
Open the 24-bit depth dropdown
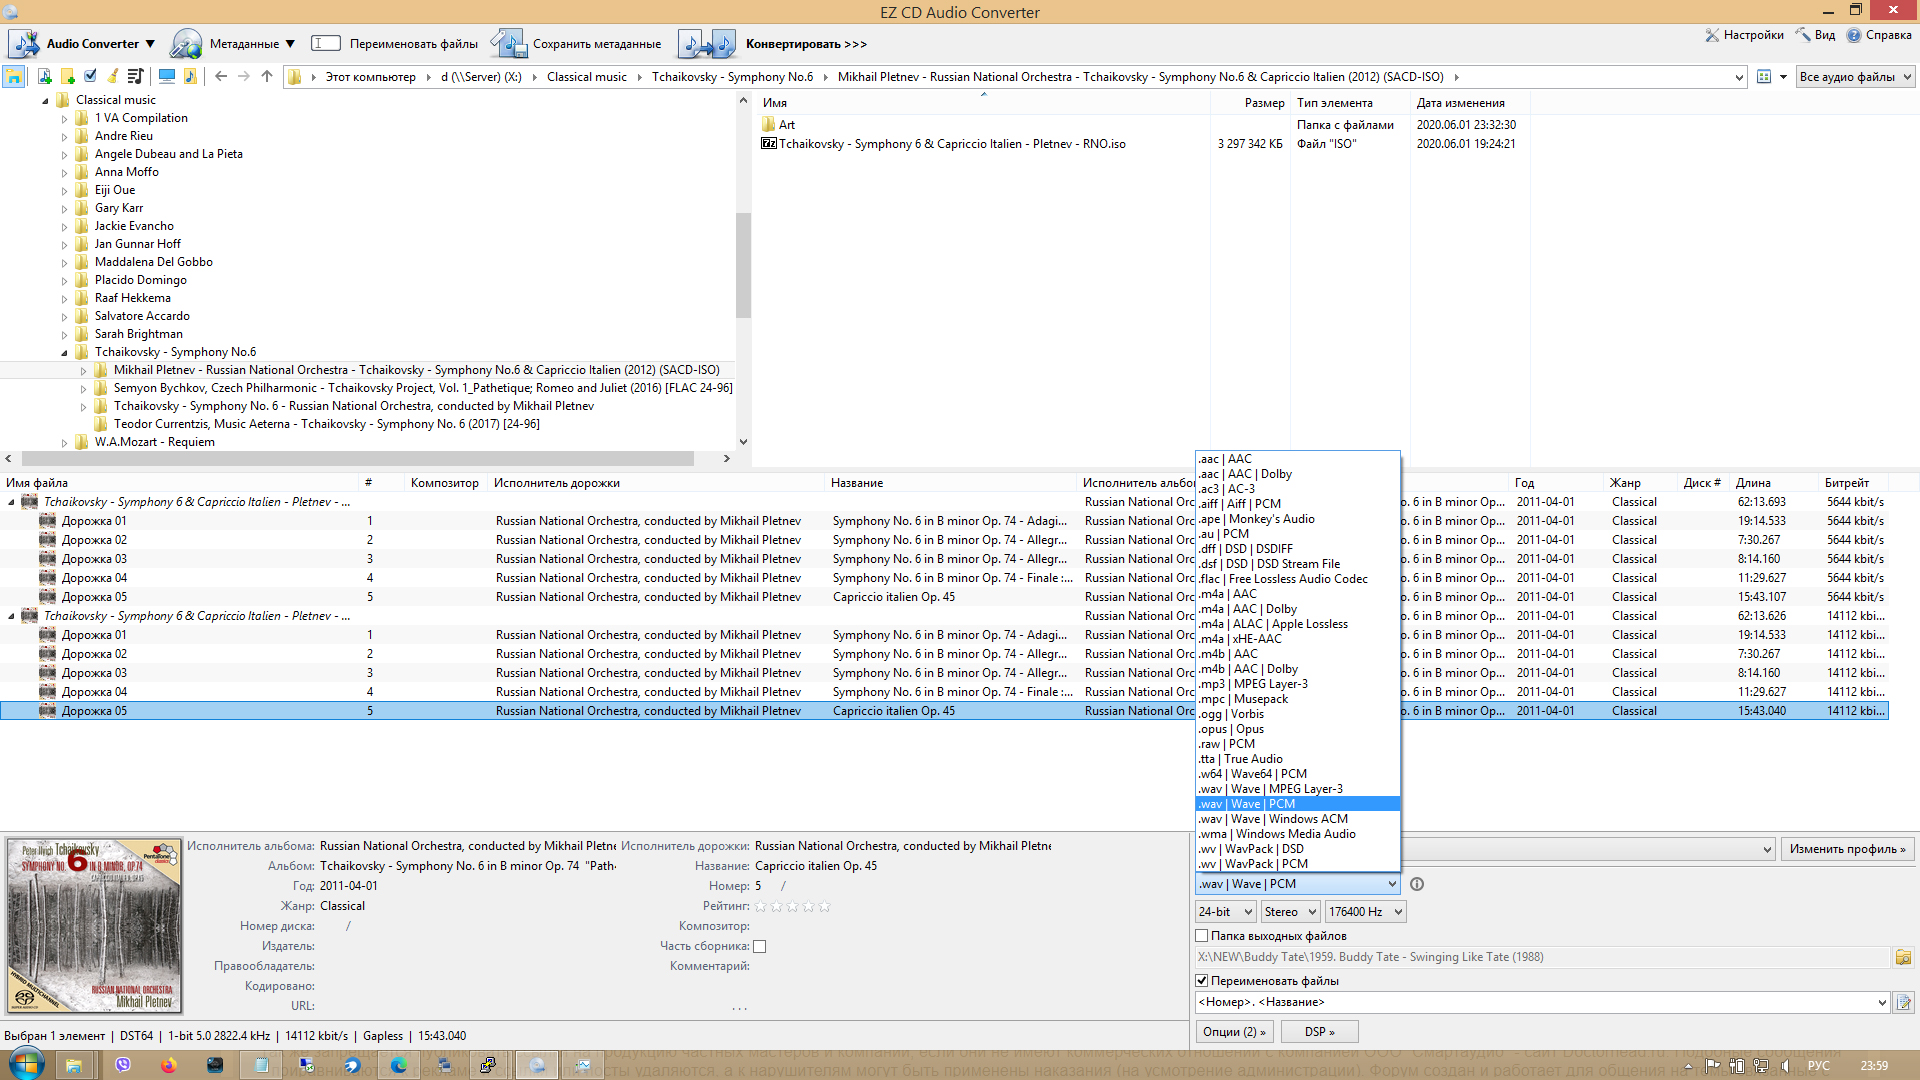[x=1225, y=912]
